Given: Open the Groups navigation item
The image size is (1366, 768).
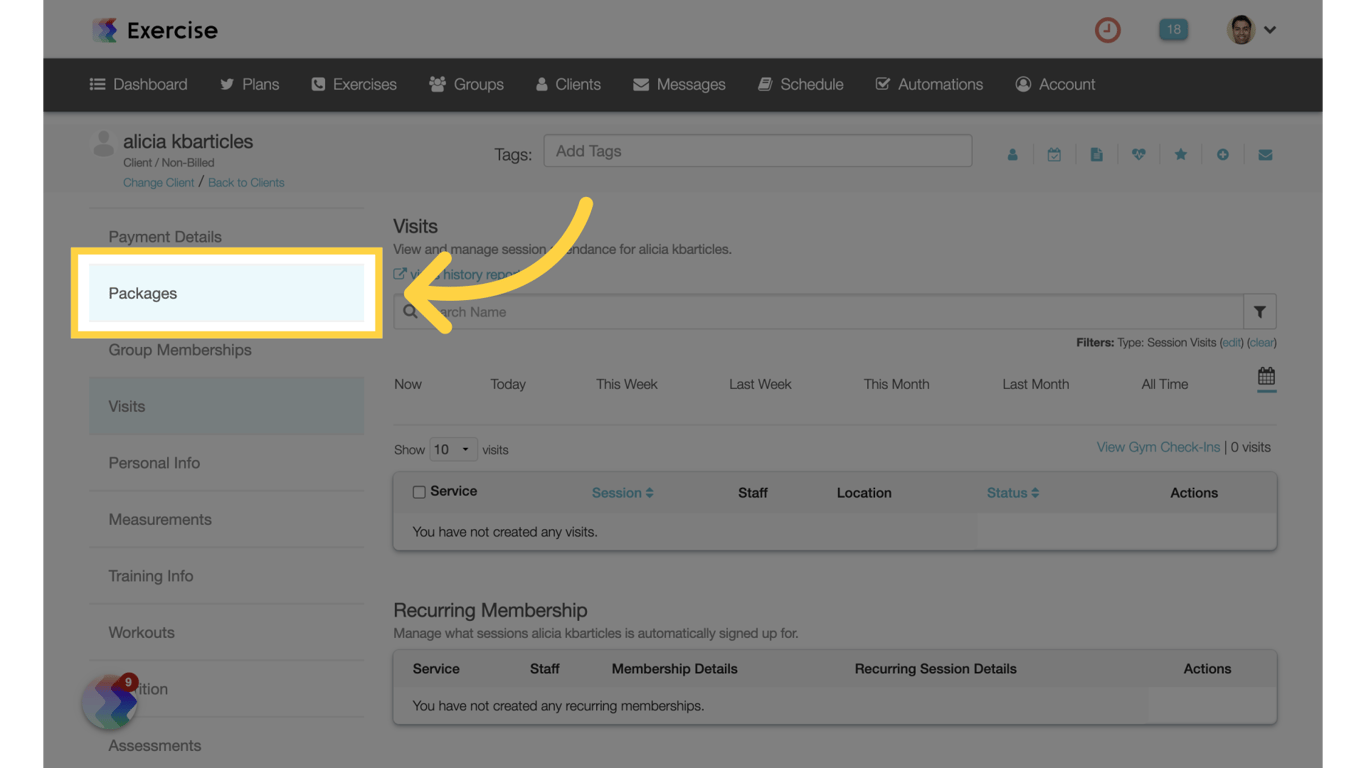Looking at the screenshot, I should [466, 85].
